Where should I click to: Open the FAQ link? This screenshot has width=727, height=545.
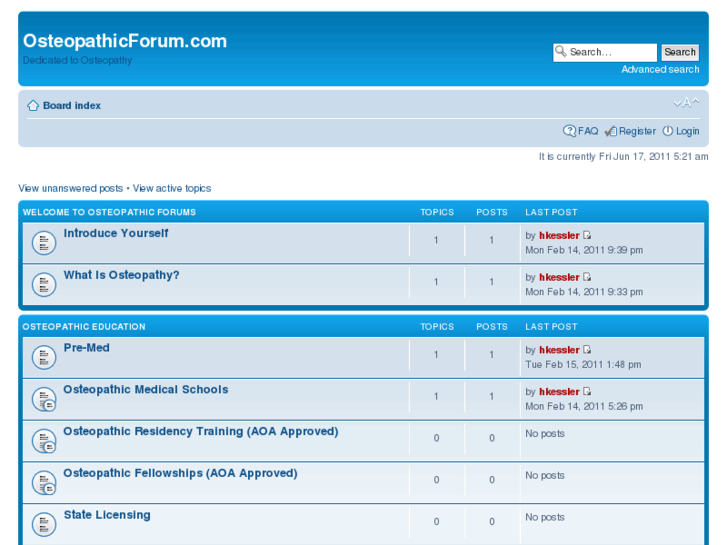click(x=588, y=131)
